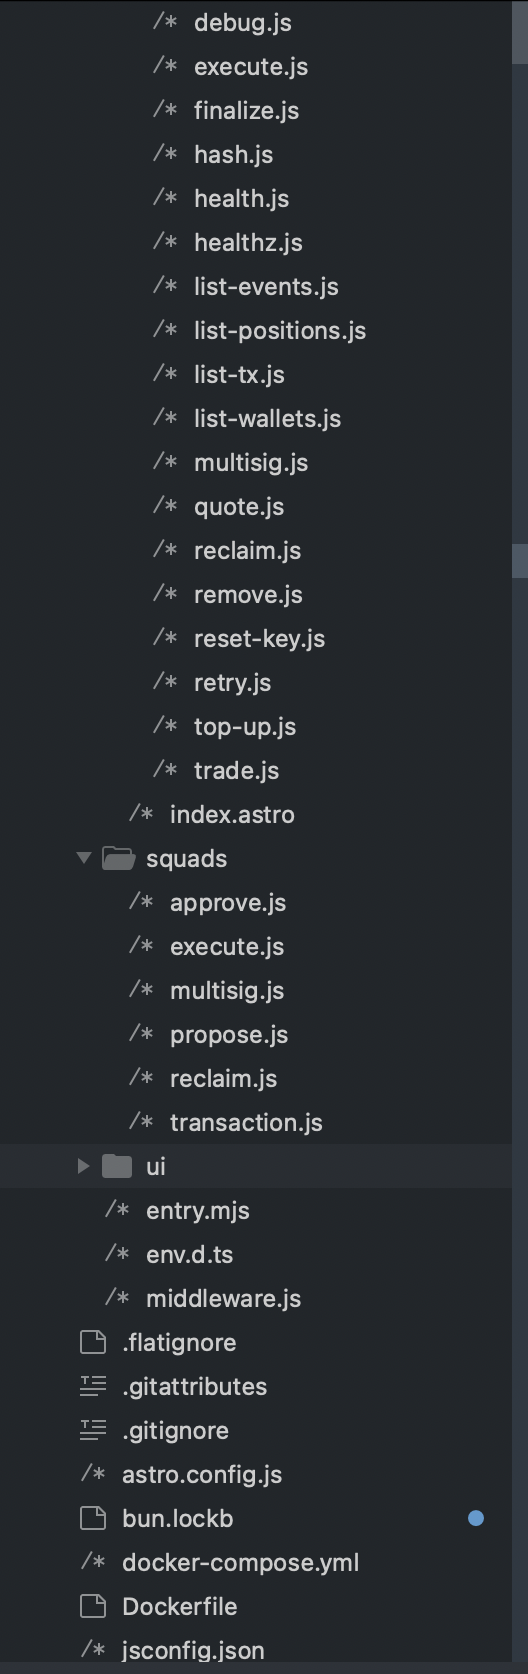This screenshot has width=528, height=1674.
Task: Click the astro.config.js code icon
Action: 93,1474
